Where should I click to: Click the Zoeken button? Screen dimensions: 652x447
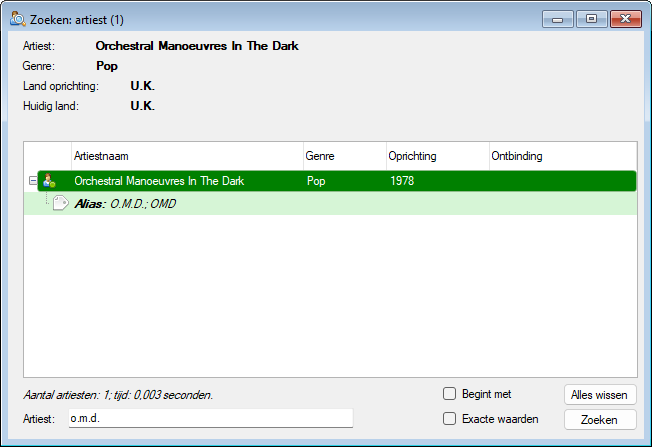pos(600,420)
